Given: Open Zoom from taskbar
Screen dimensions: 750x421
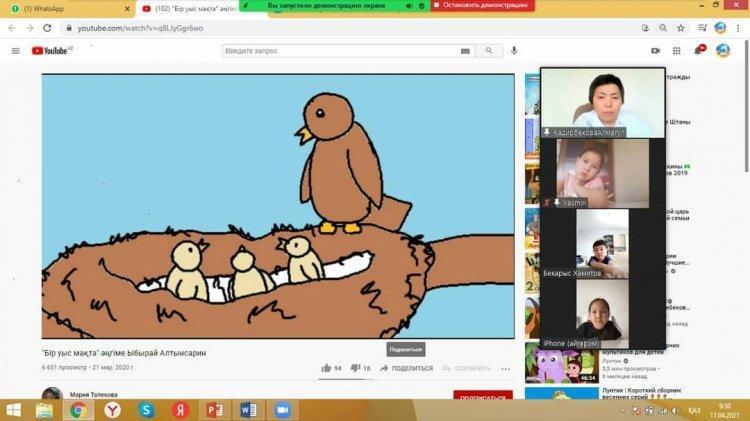Looking at the screenshot, I should click(282, 410).
